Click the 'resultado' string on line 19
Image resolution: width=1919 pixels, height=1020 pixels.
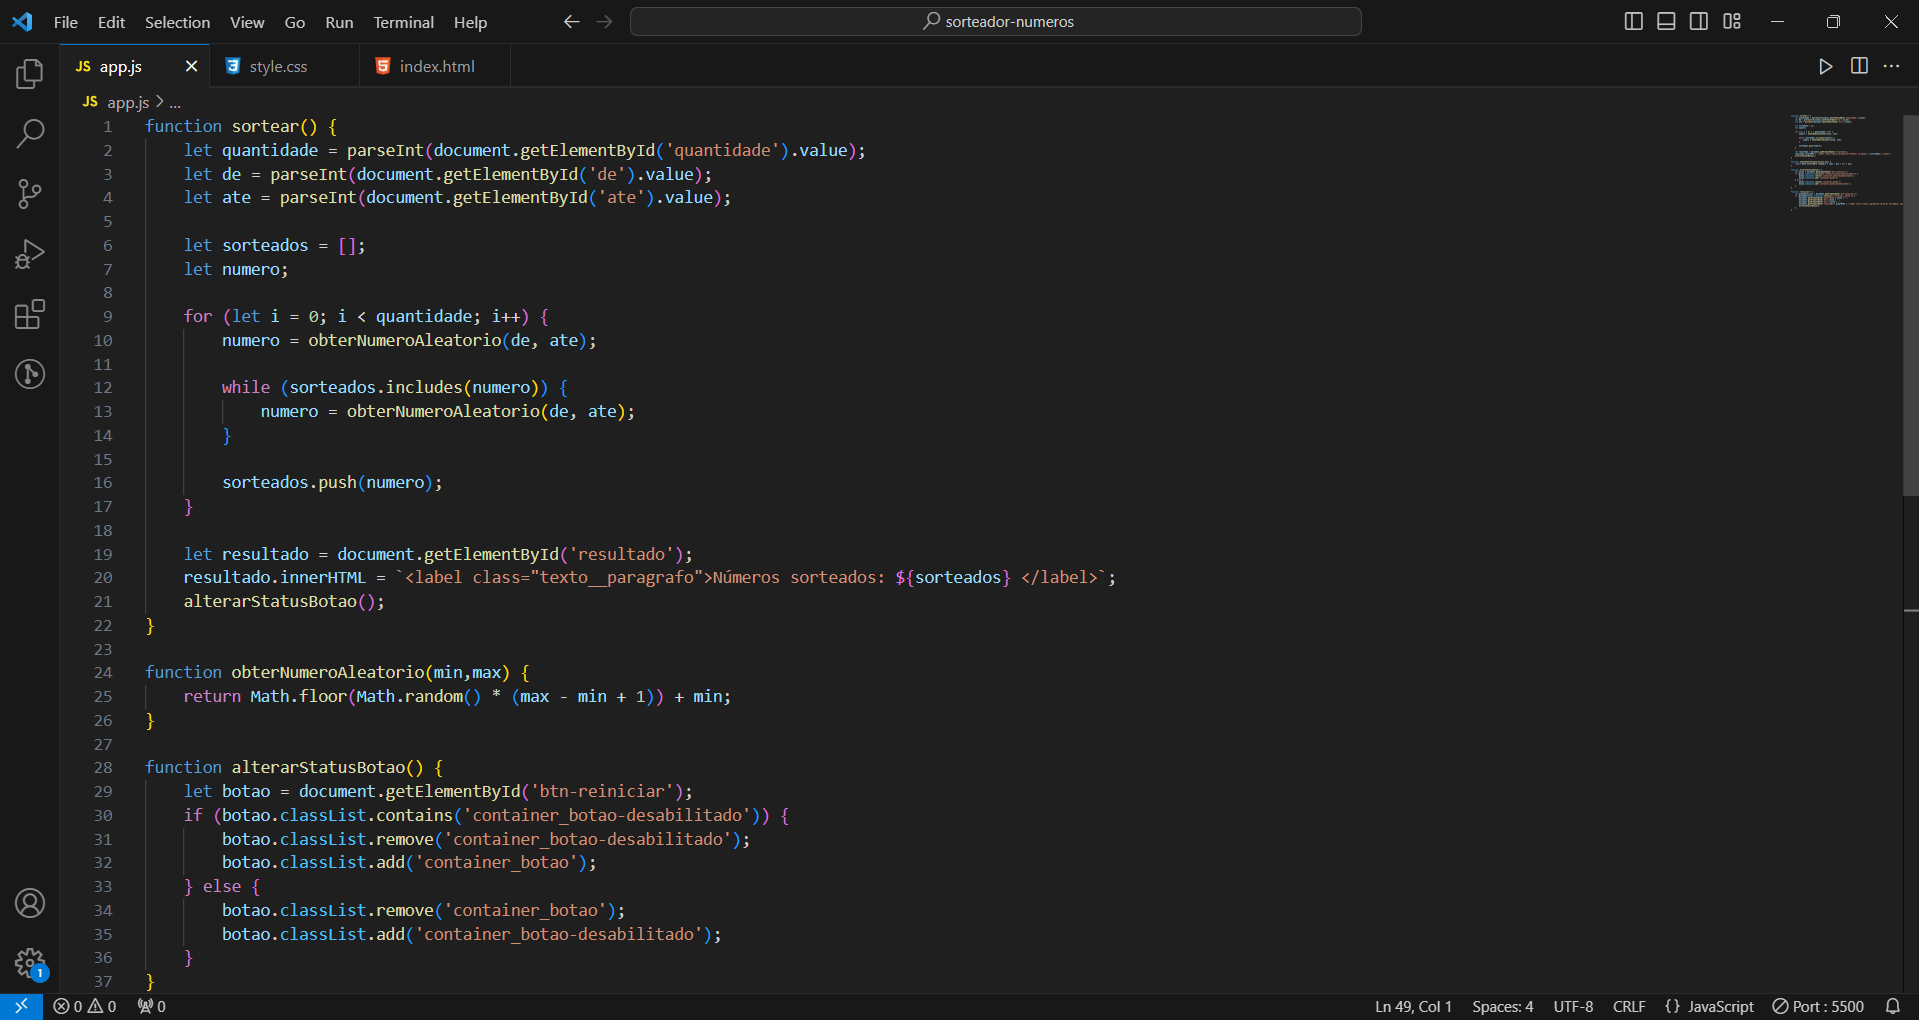[x=622, y=554]
